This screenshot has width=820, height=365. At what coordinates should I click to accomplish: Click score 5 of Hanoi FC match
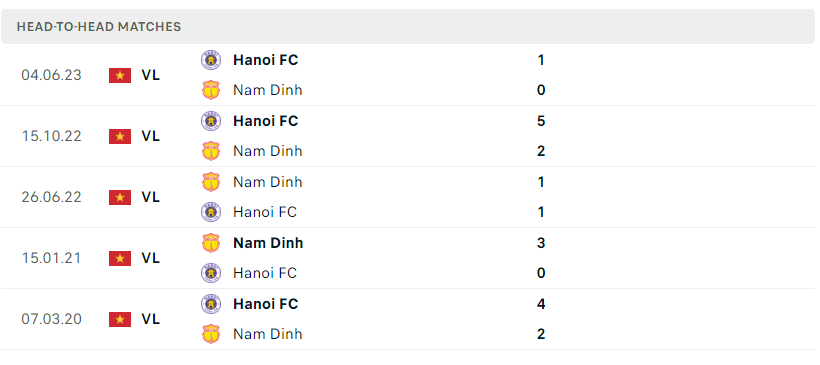point(541,121)
